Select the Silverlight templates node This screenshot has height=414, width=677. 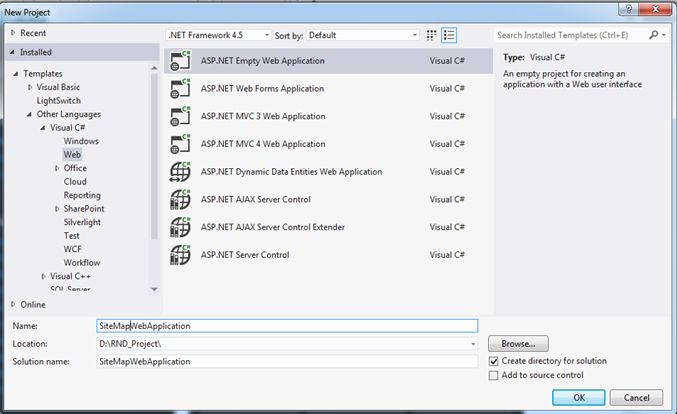click(82, 222)
